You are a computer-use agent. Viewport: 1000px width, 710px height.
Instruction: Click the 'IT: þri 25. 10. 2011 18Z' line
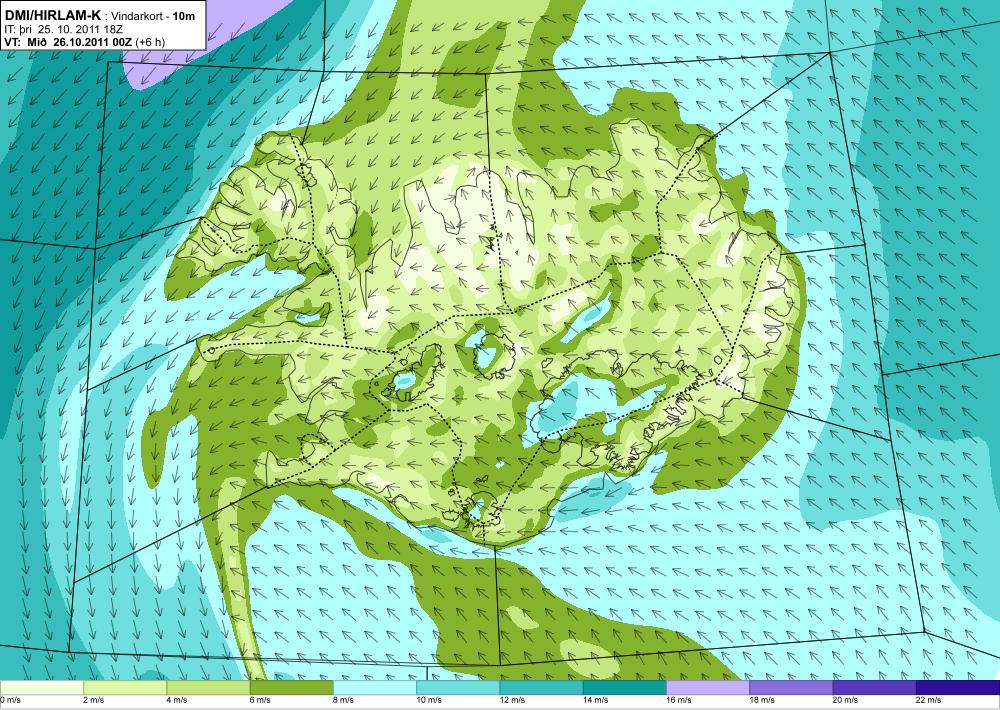[62, 29]
